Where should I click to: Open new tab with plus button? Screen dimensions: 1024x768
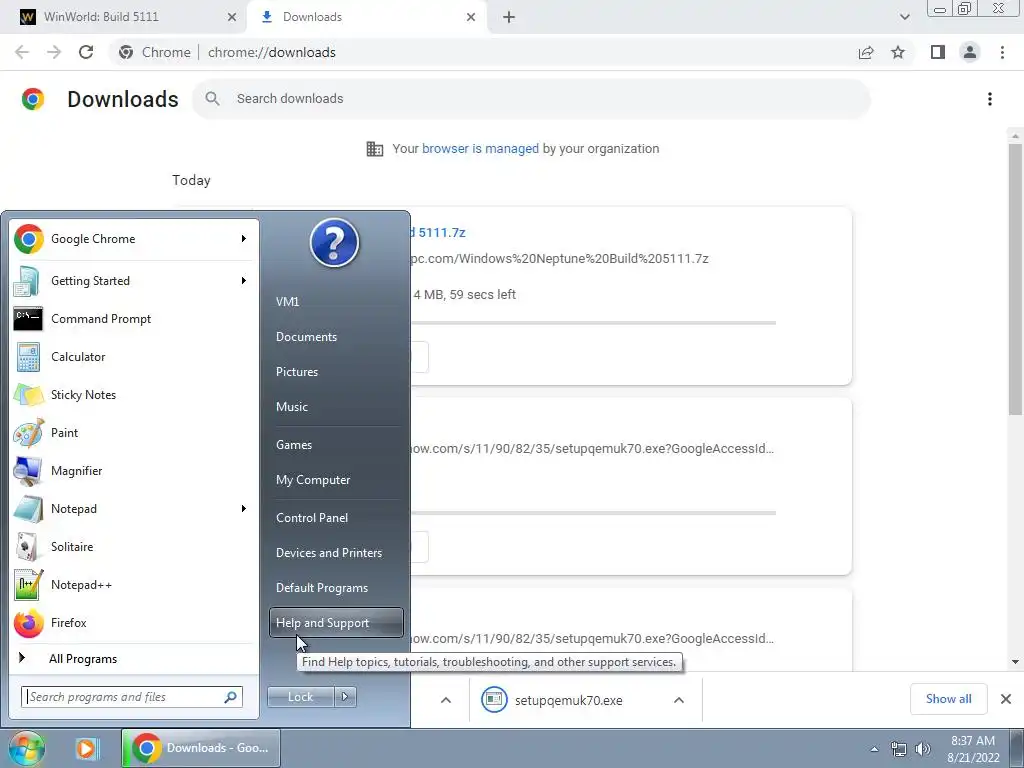[x=509, y=17]
